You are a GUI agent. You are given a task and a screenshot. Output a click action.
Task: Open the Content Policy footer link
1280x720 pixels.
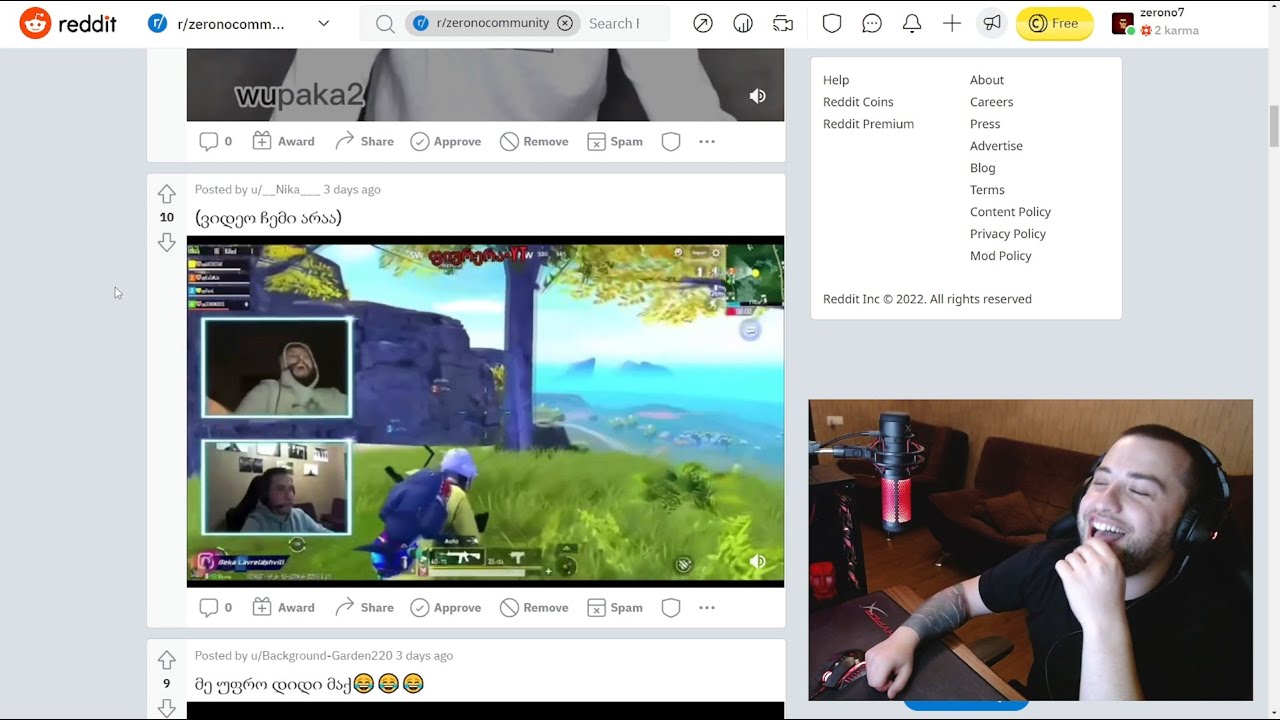(1010, 212)
